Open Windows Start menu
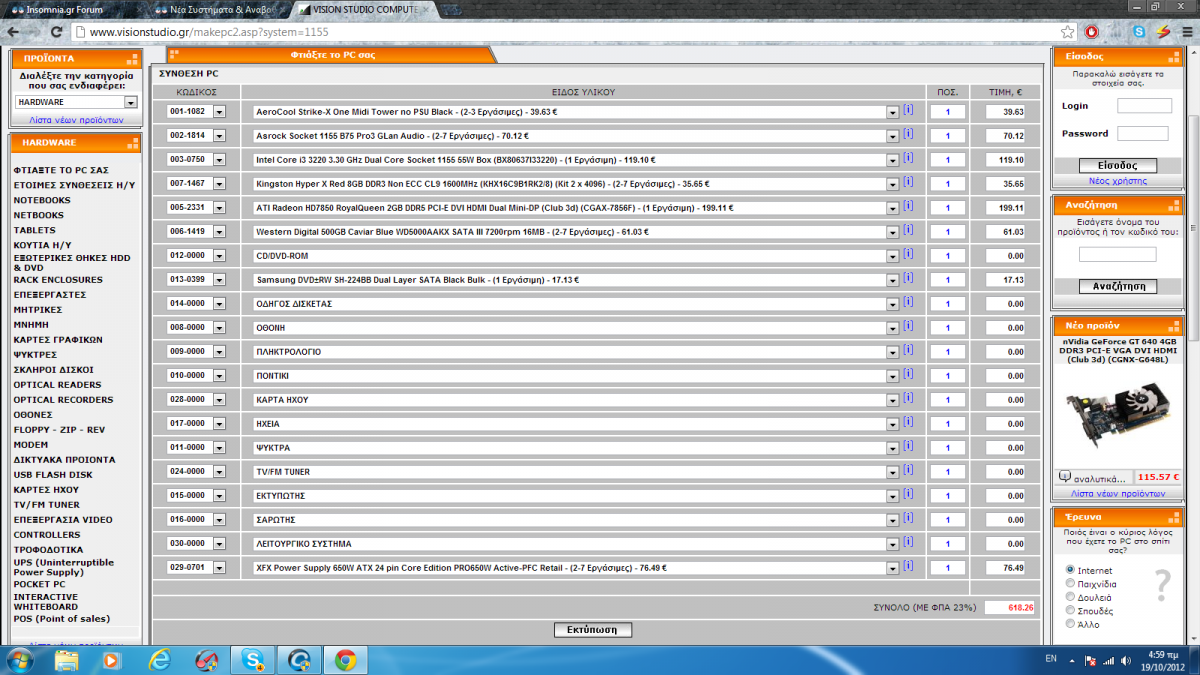The height and width of the screenshot is (675, 1200). click(x=21, y=660)
